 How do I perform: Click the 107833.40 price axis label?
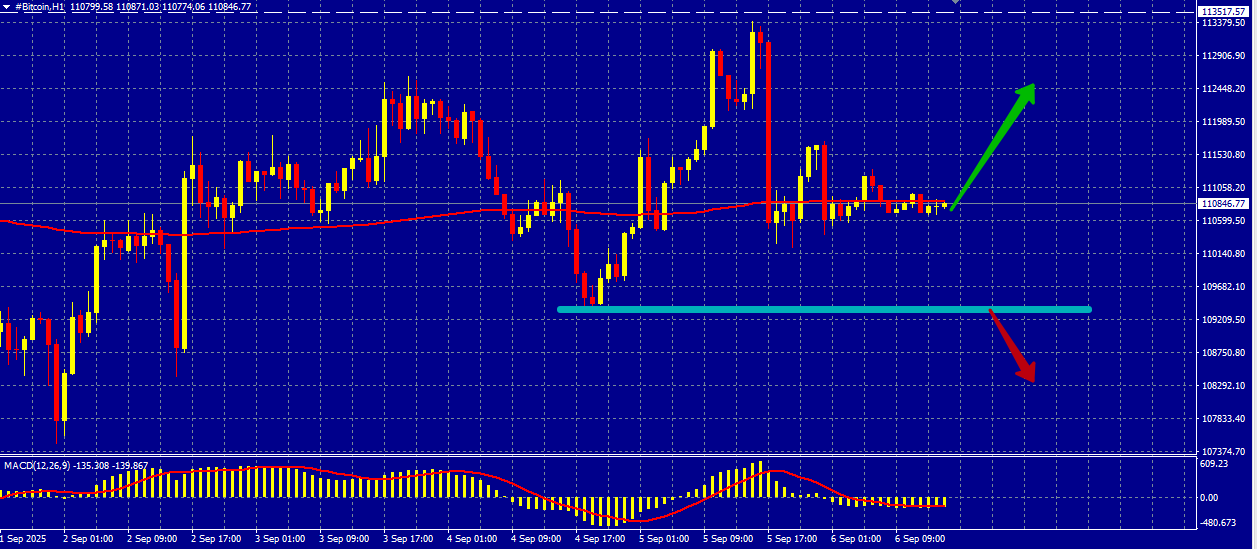click(x=1223, y=419)
